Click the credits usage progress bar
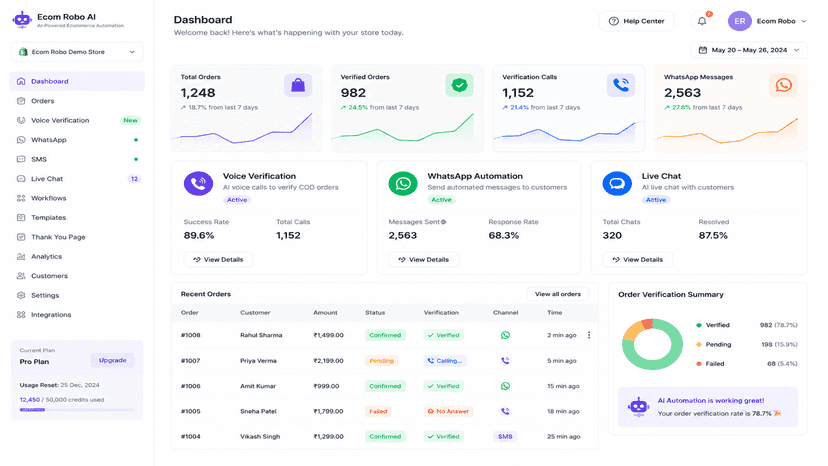Screen dimensions: 828x466 (x=77, y=409)
